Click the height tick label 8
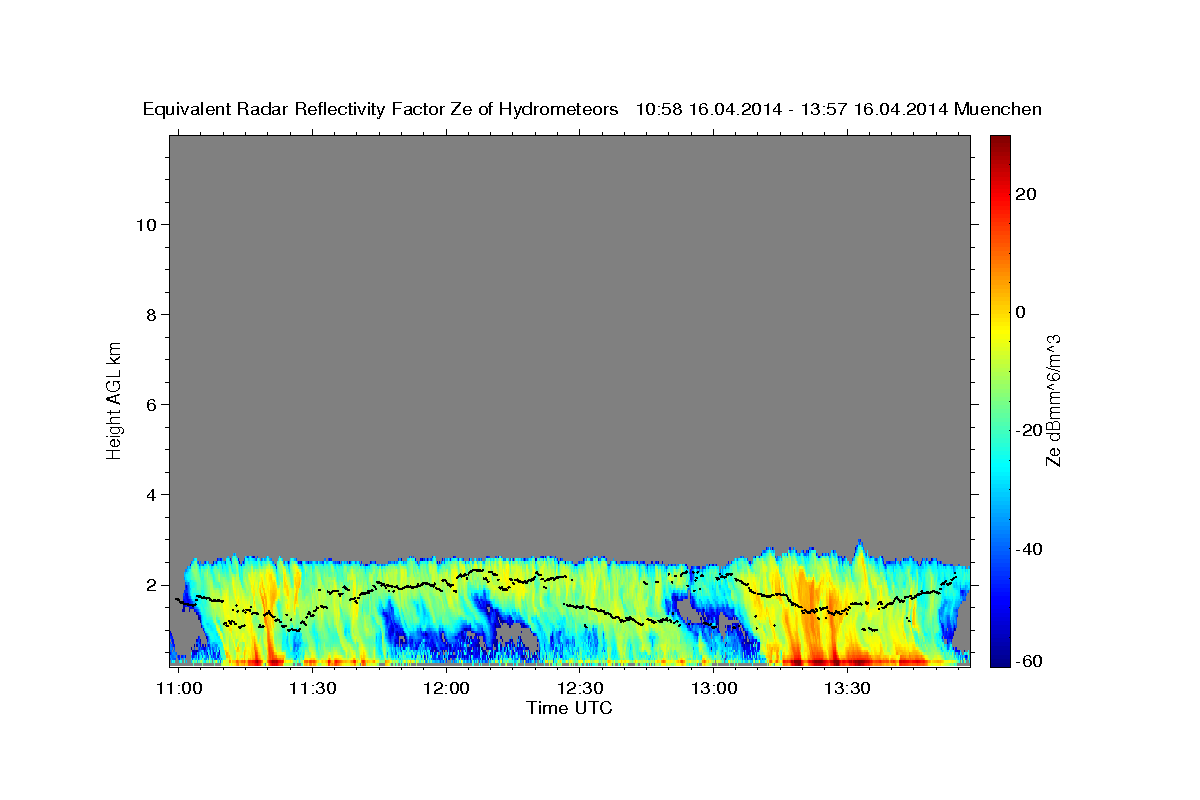 click(x=149, y=314)
